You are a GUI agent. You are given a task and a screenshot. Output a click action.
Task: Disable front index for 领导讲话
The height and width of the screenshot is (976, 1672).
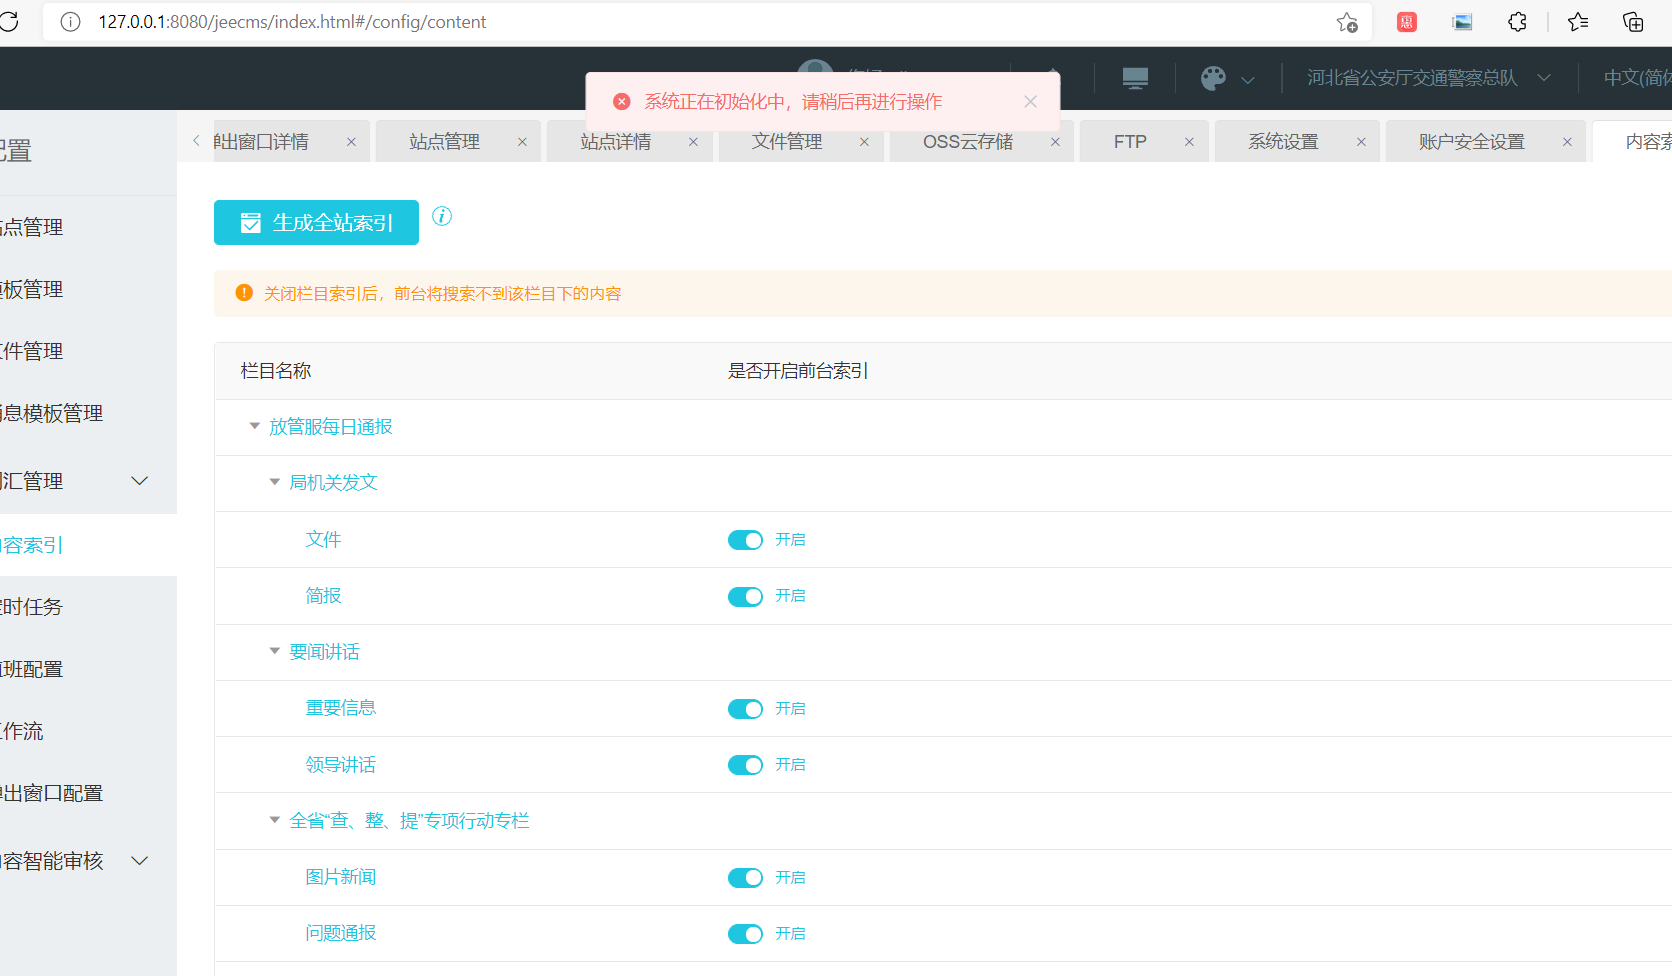pyautogui.click(x=745, y=765)
